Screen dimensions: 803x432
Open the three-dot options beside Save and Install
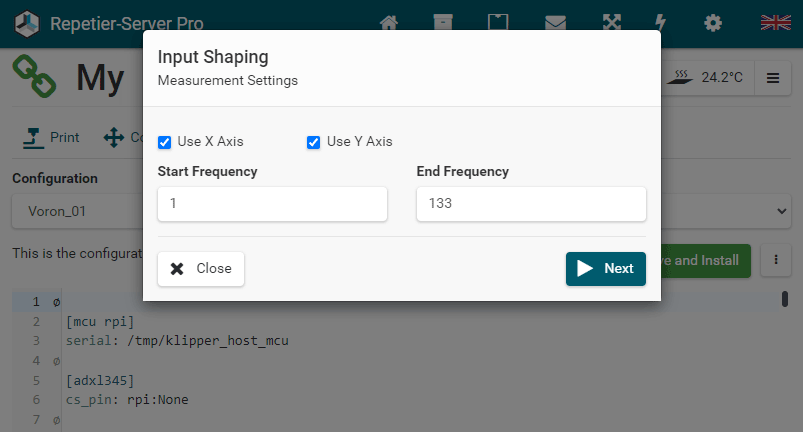tap(776, 260)
